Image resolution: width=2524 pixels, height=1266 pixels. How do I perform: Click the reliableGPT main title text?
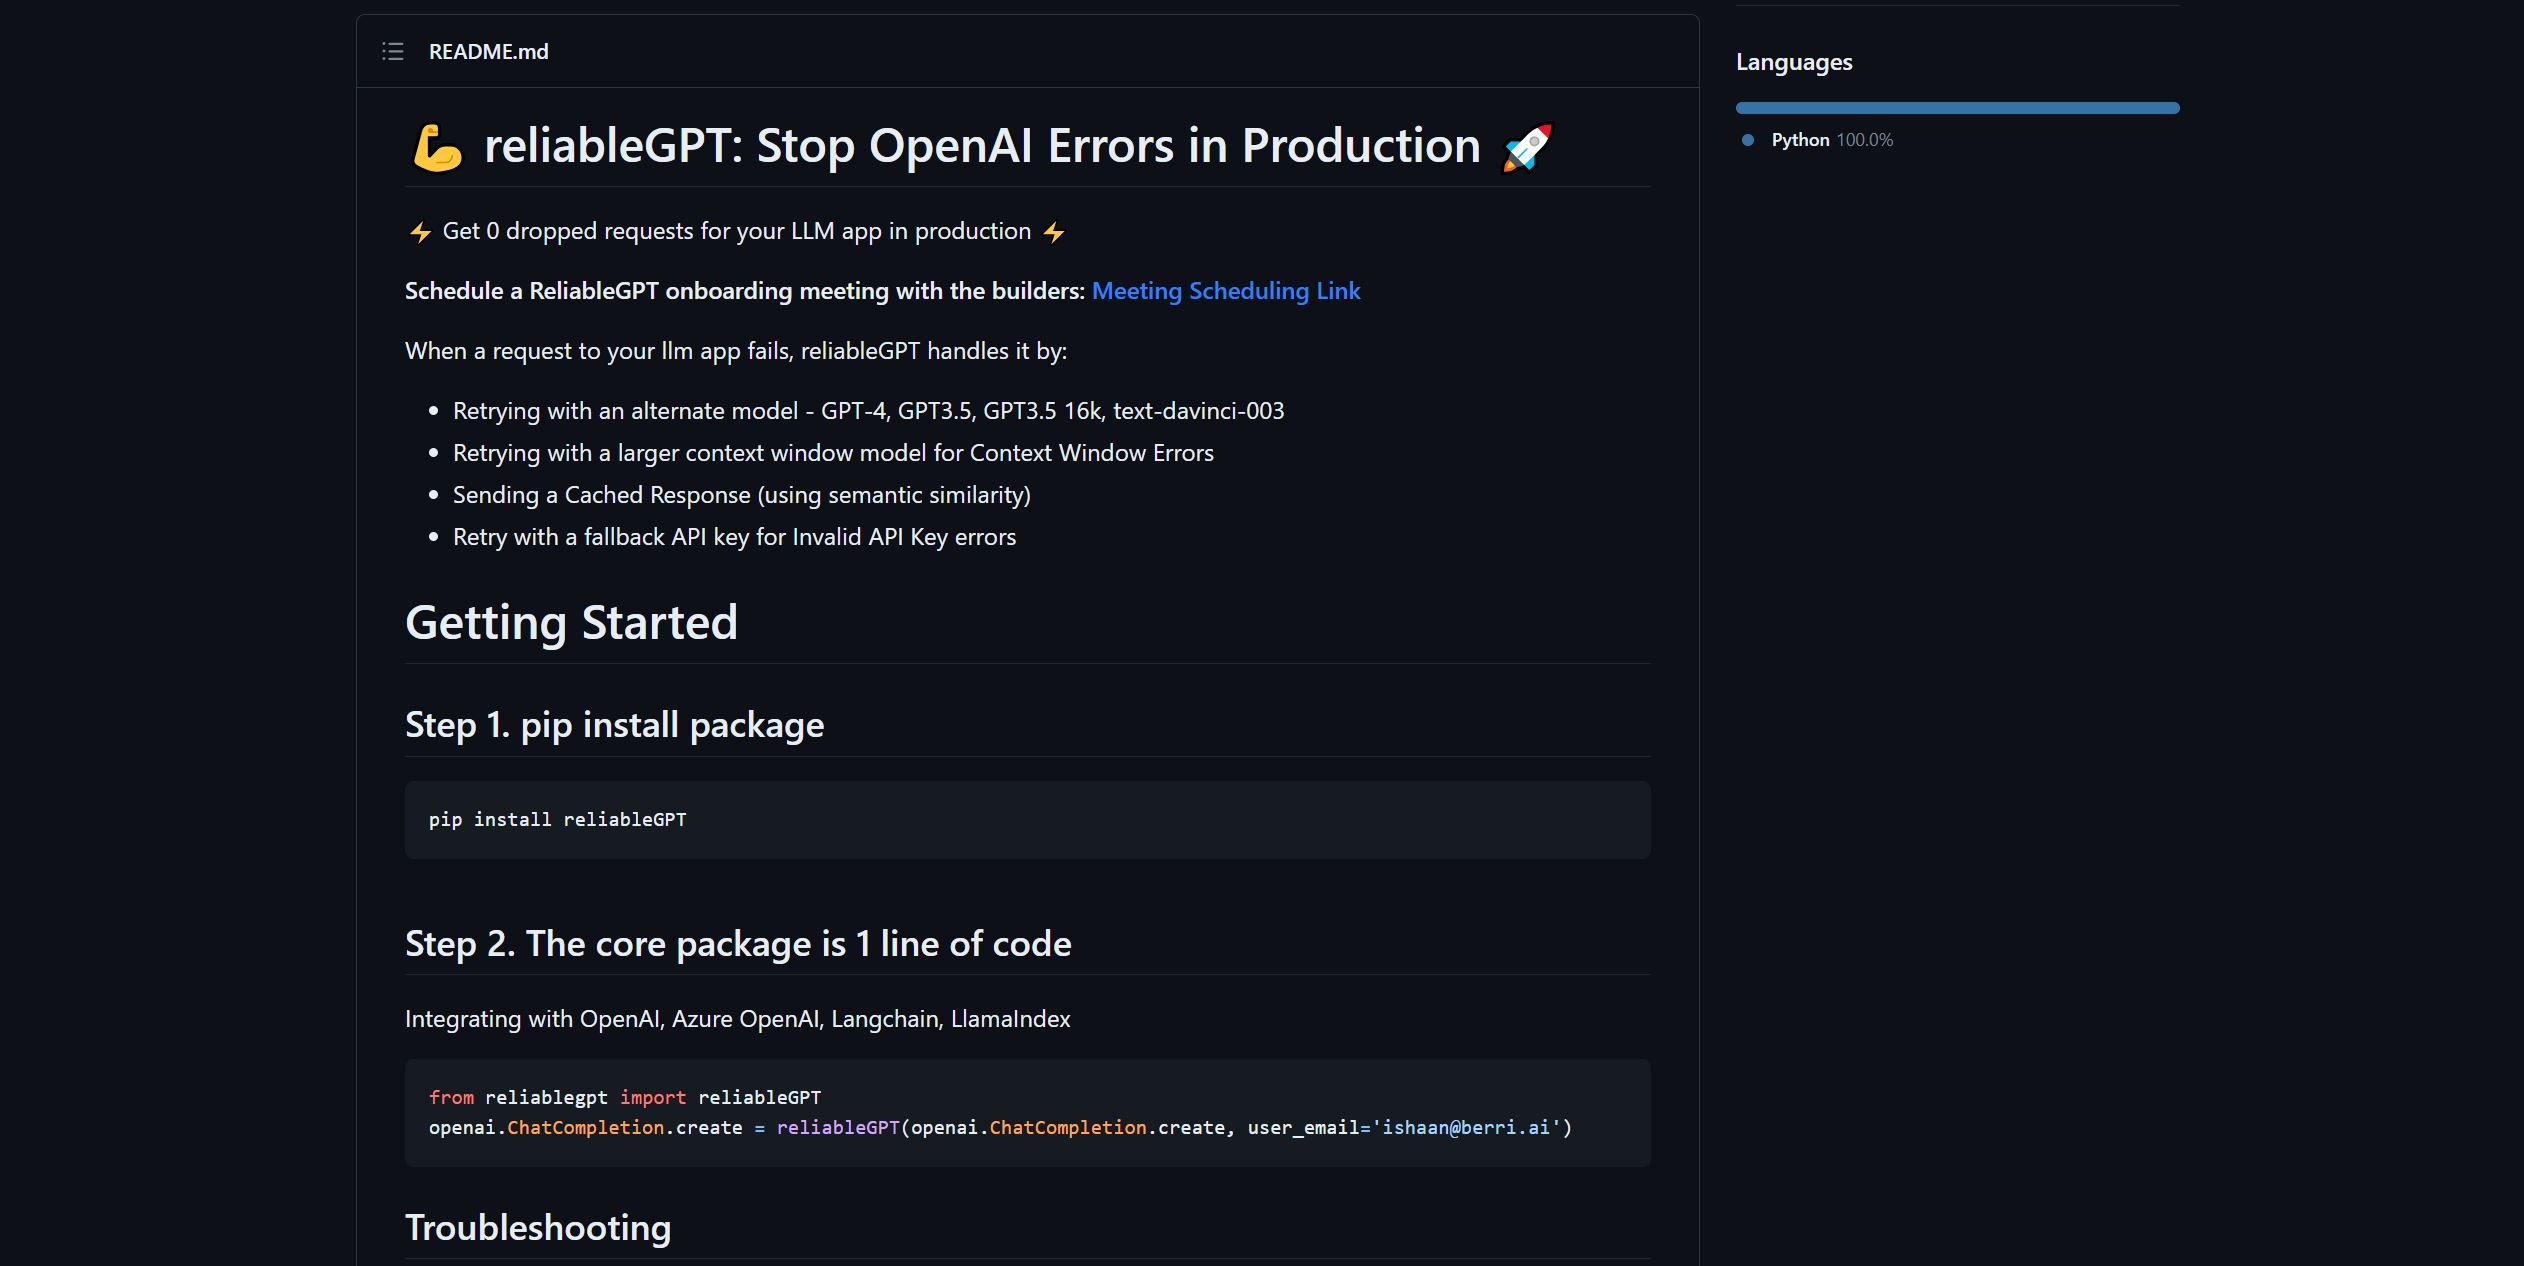(x=981, y=146)
